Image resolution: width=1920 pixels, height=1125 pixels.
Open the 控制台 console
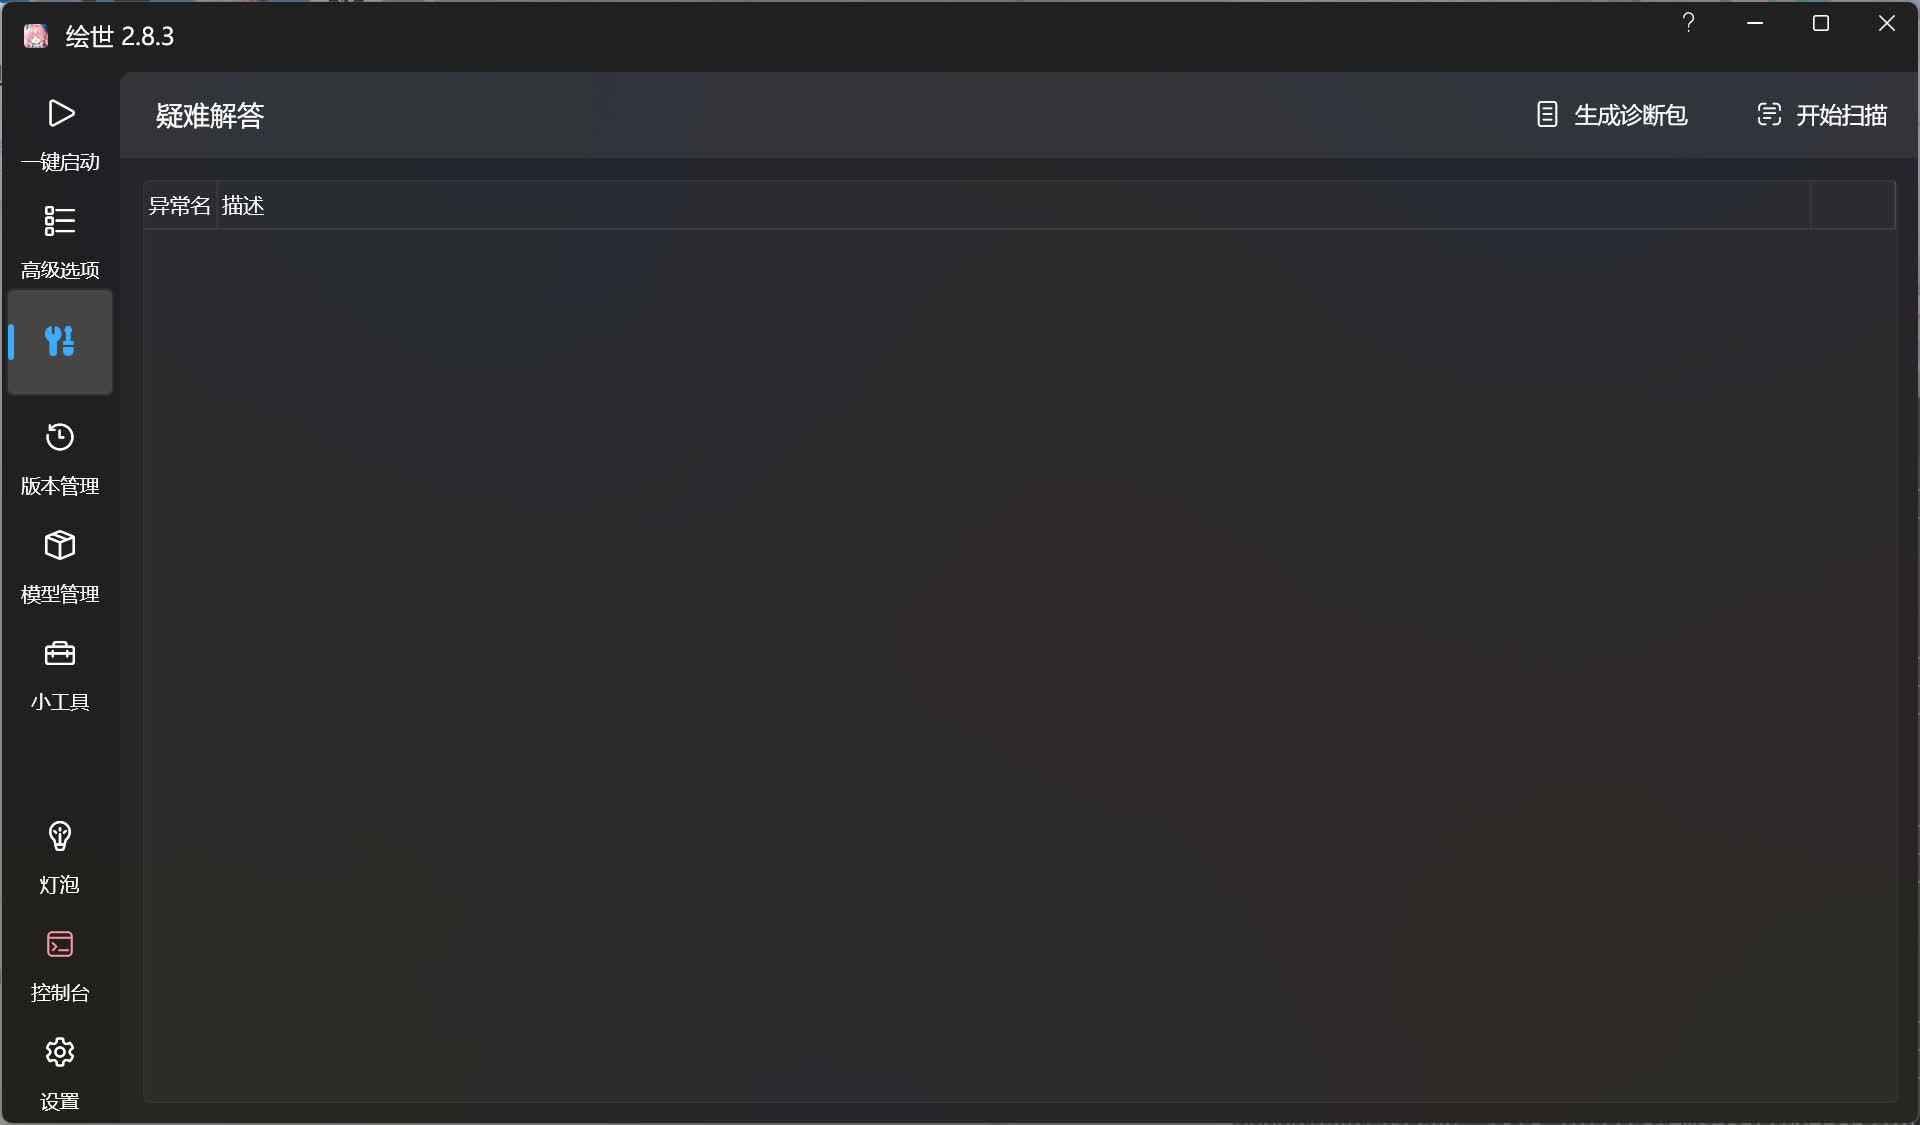(x=60, y=964)
